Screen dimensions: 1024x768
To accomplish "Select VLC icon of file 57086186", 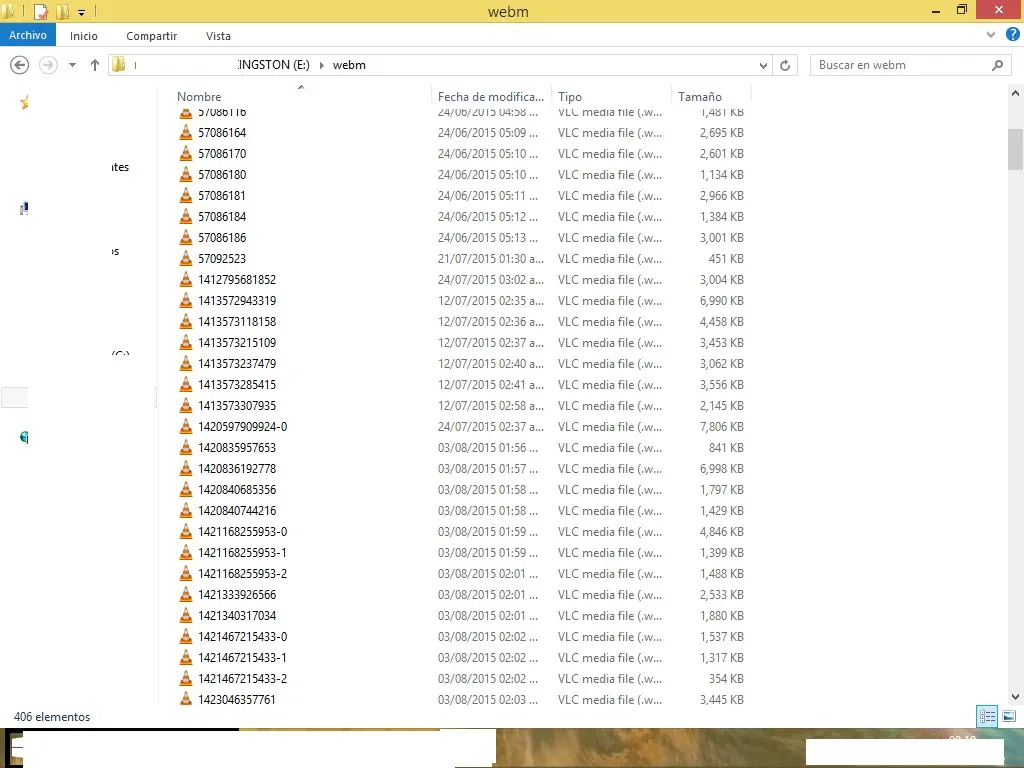I will click(186, 237).
